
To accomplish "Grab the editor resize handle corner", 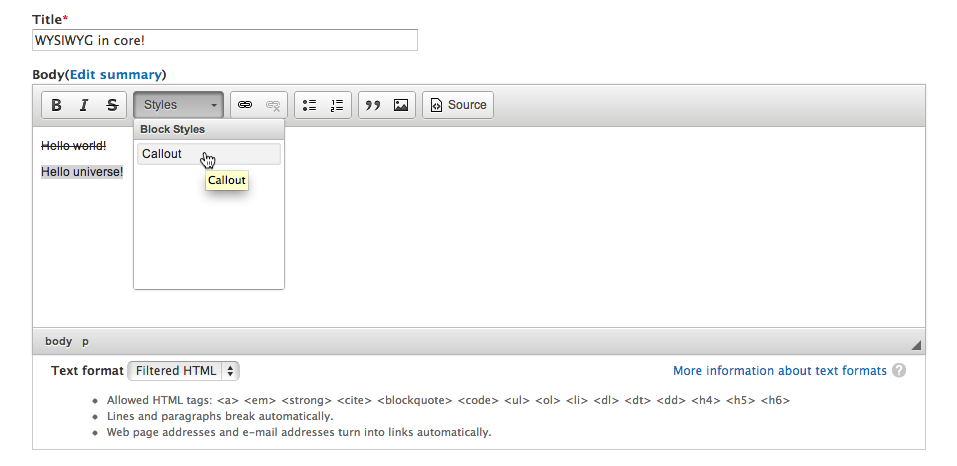I will [x=915, y=345].
